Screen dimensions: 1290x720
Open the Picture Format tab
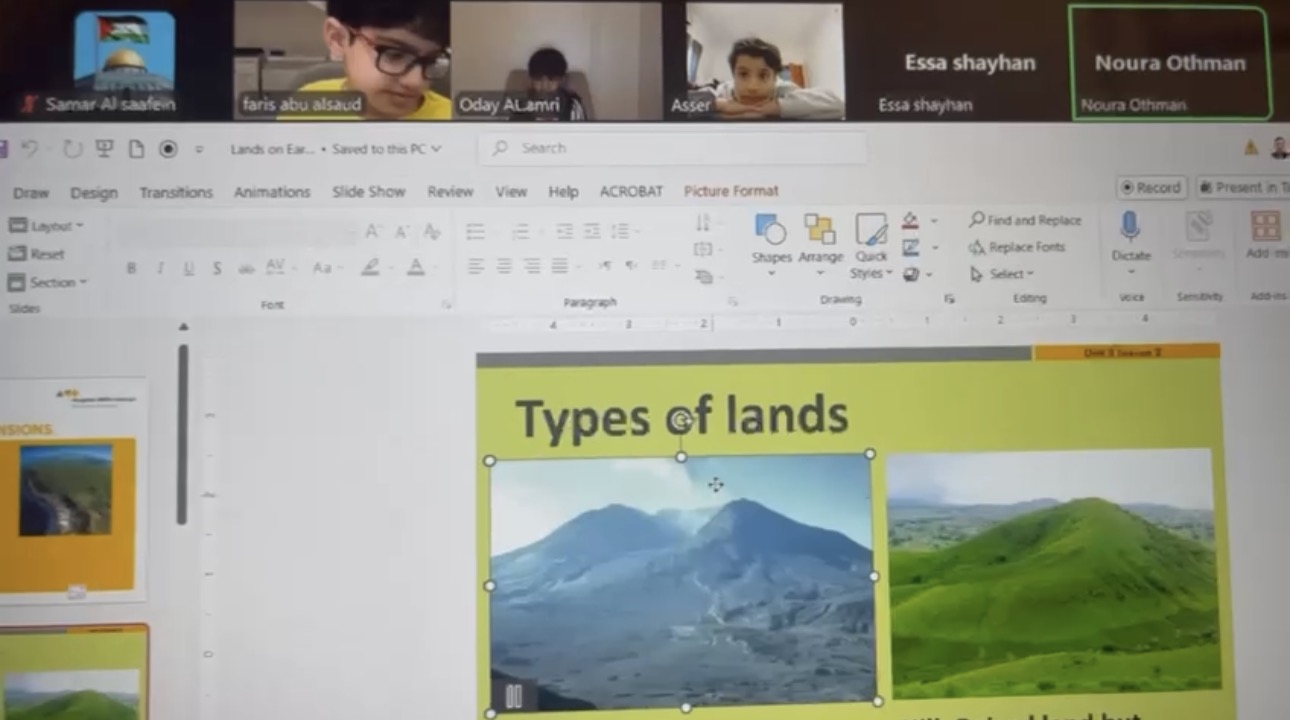pyautogui.click(x=731, y=191)
